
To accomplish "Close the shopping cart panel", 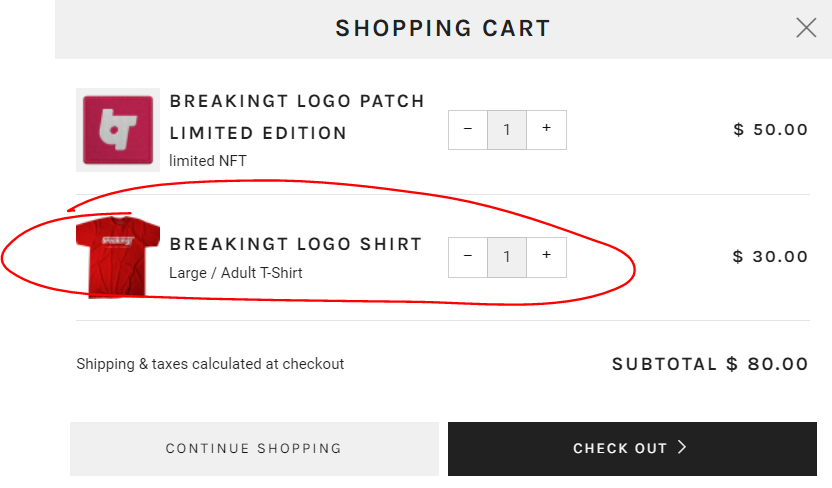I will click(806, 28).
